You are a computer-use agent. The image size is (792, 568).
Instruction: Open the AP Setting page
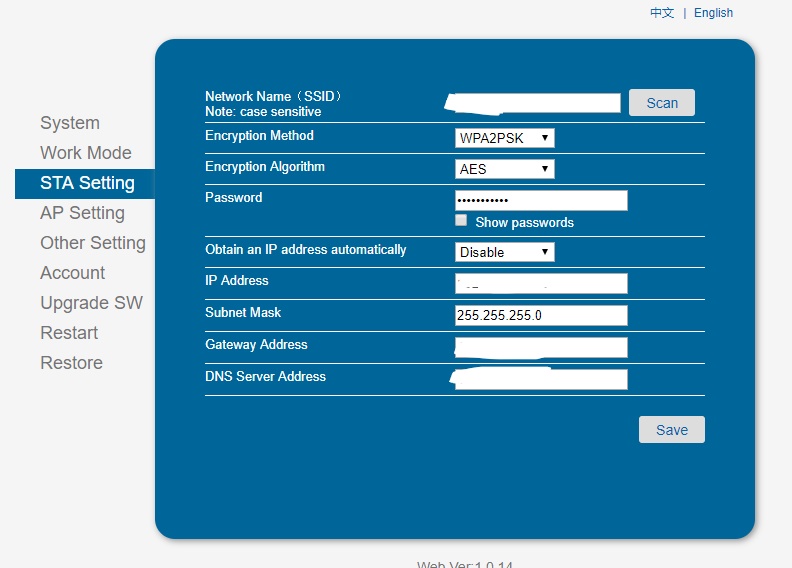click(x=82, y=213)
